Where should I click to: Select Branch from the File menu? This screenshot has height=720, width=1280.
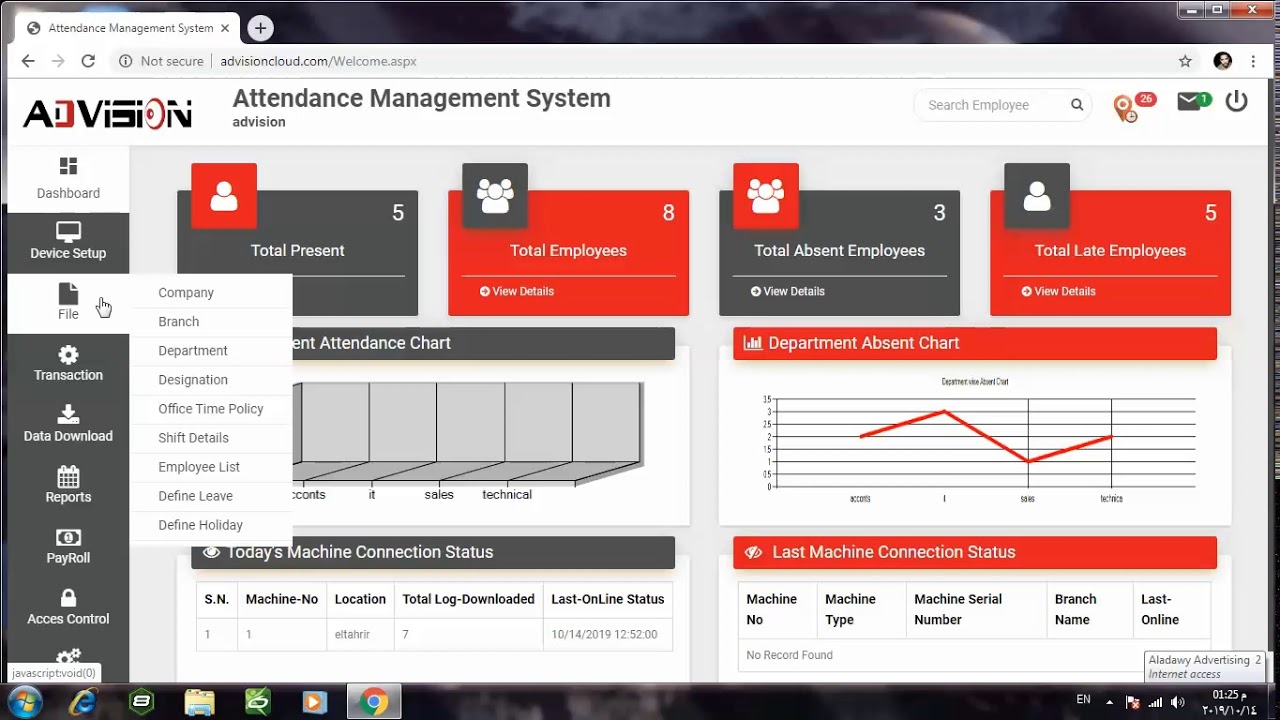(x=179, y=322)
